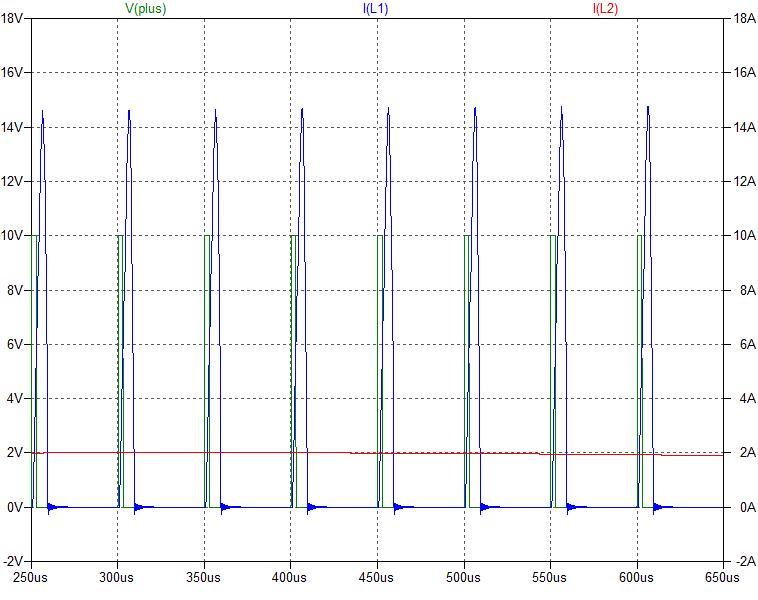Image resolution: width=758 pixels, height=600 pixels.
Task: Click the -2V left axis label
Action: 13,561
